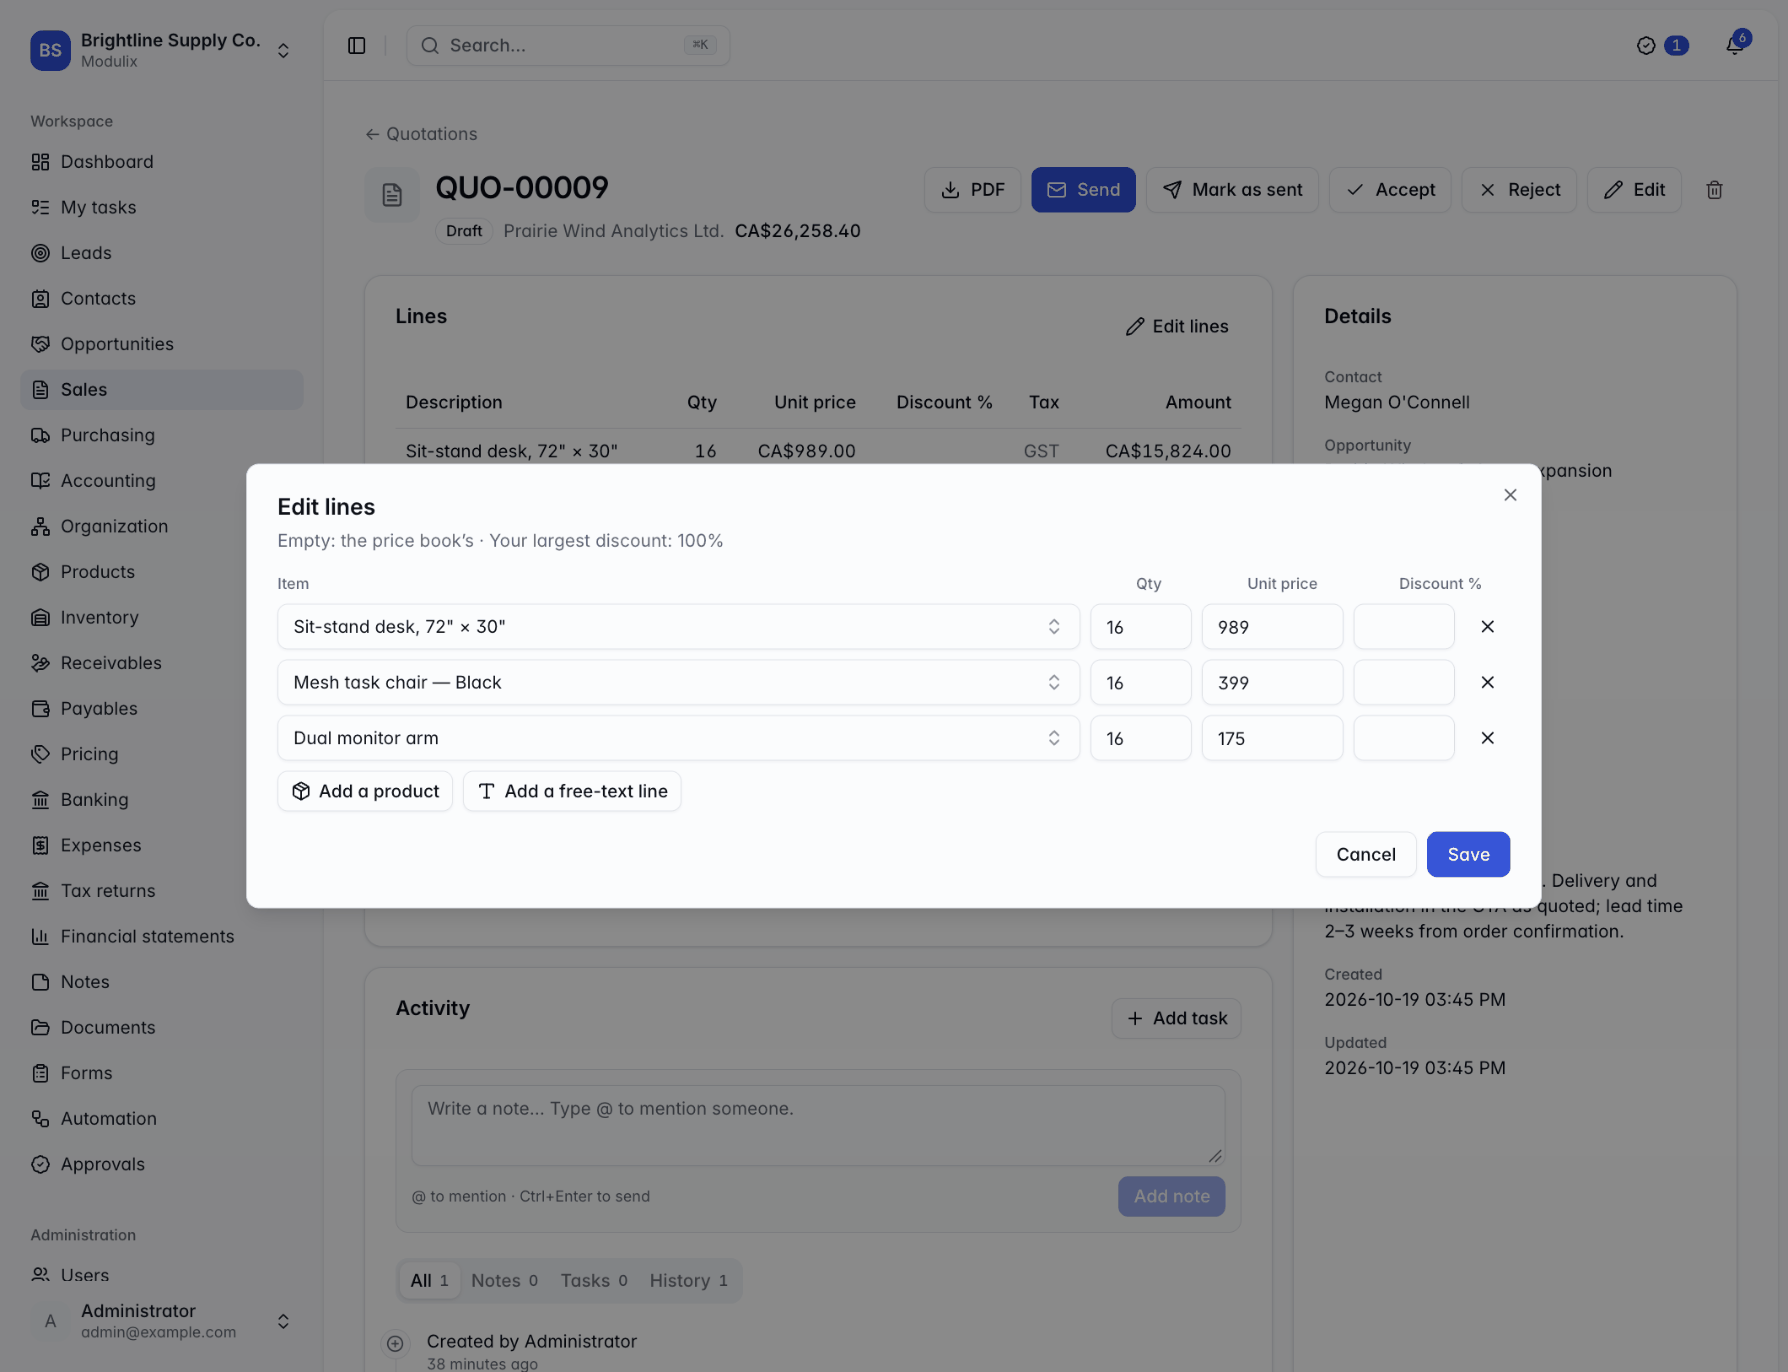The width and height of the screenshot is (1788, 1372).
Task: Open the notifications bell
Action: [x=1734, y=46]
